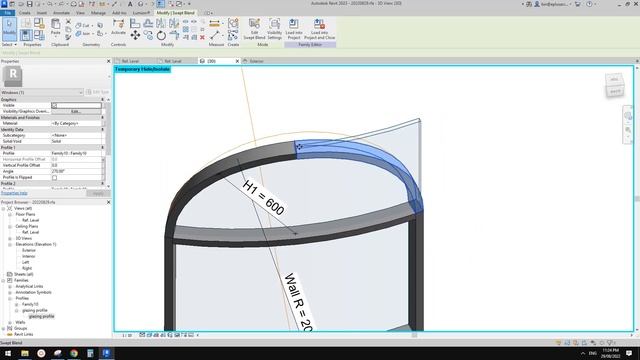The height and width of the screenshot is (360, 640).
Task: Click the Cut clipboard scissors icon
Action: click(x=68, y=21)
